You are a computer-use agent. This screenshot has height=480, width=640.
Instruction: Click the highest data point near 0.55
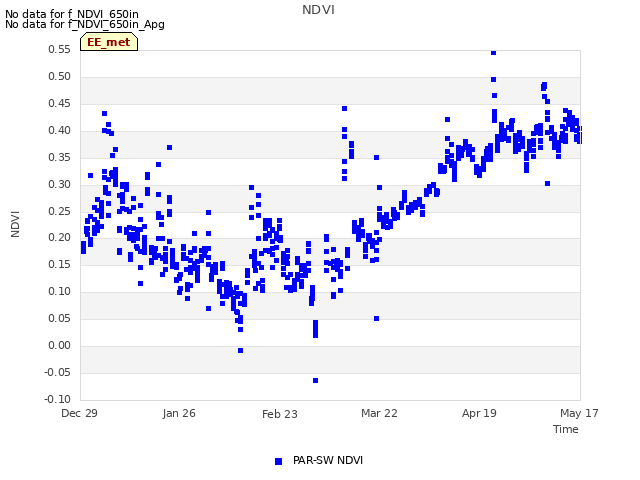493,53
